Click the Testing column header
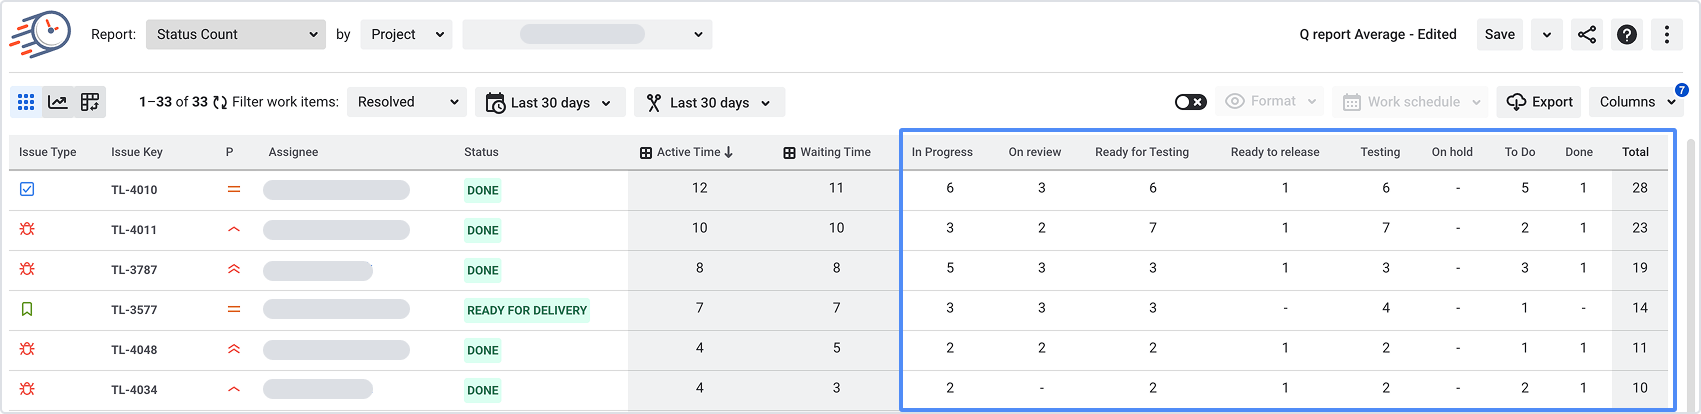This screenshot has width=1701, height=414. [1380, 152]
